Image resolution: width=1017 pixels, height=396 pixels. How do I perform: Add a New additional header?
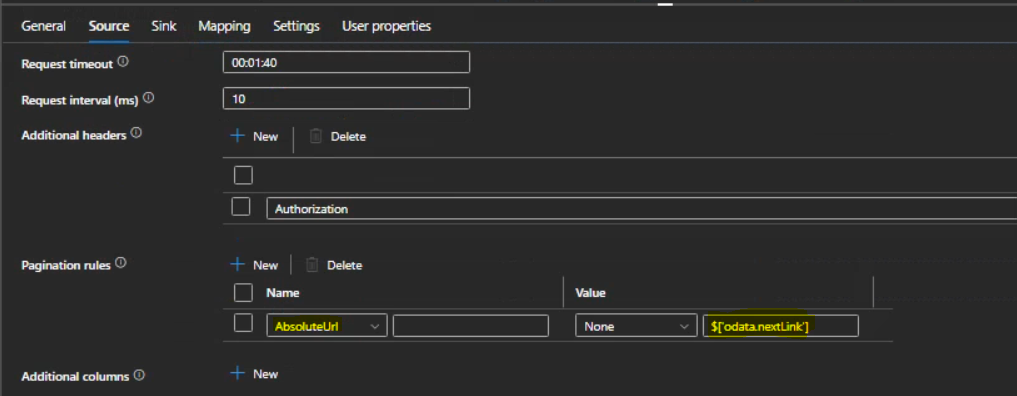tap(255, 136)
